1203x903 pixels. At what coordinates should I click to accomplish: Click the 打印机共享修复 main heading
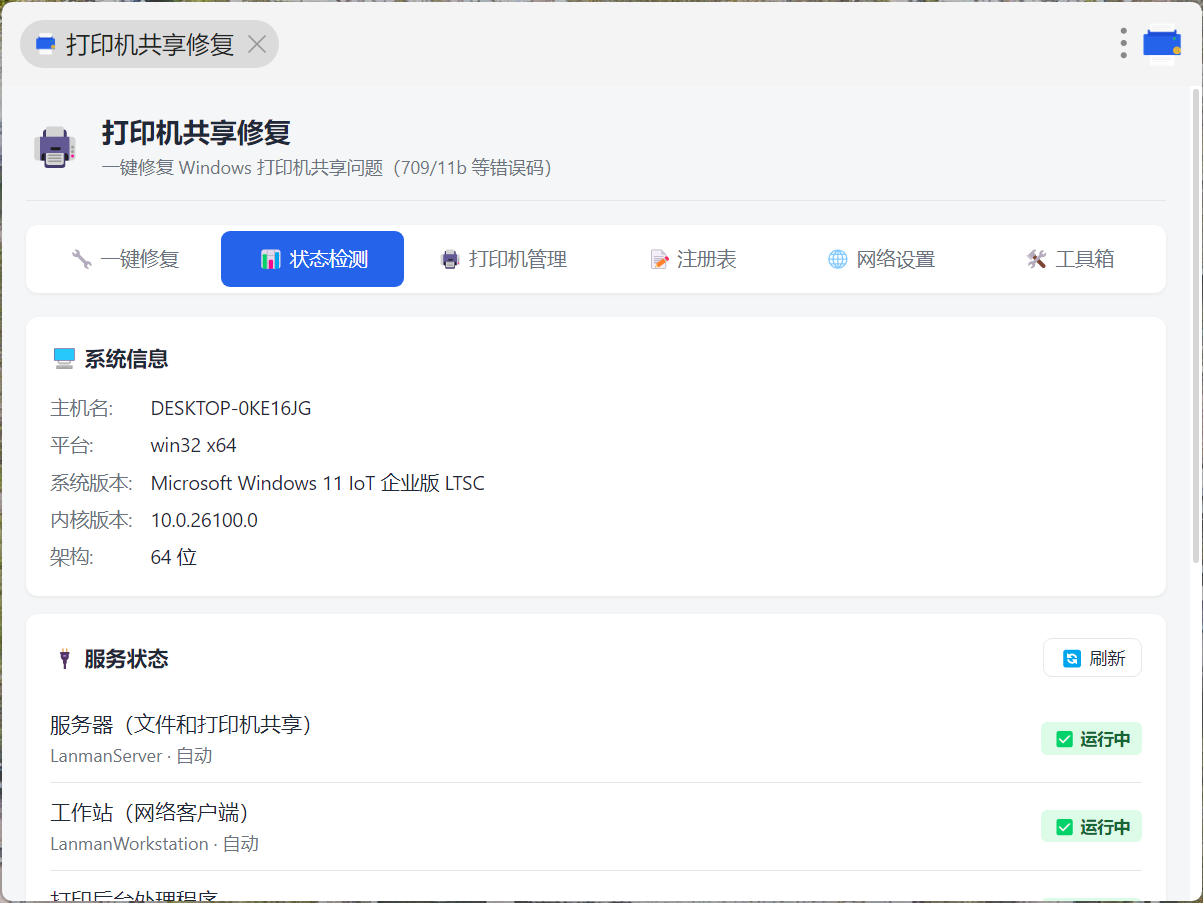196,132
